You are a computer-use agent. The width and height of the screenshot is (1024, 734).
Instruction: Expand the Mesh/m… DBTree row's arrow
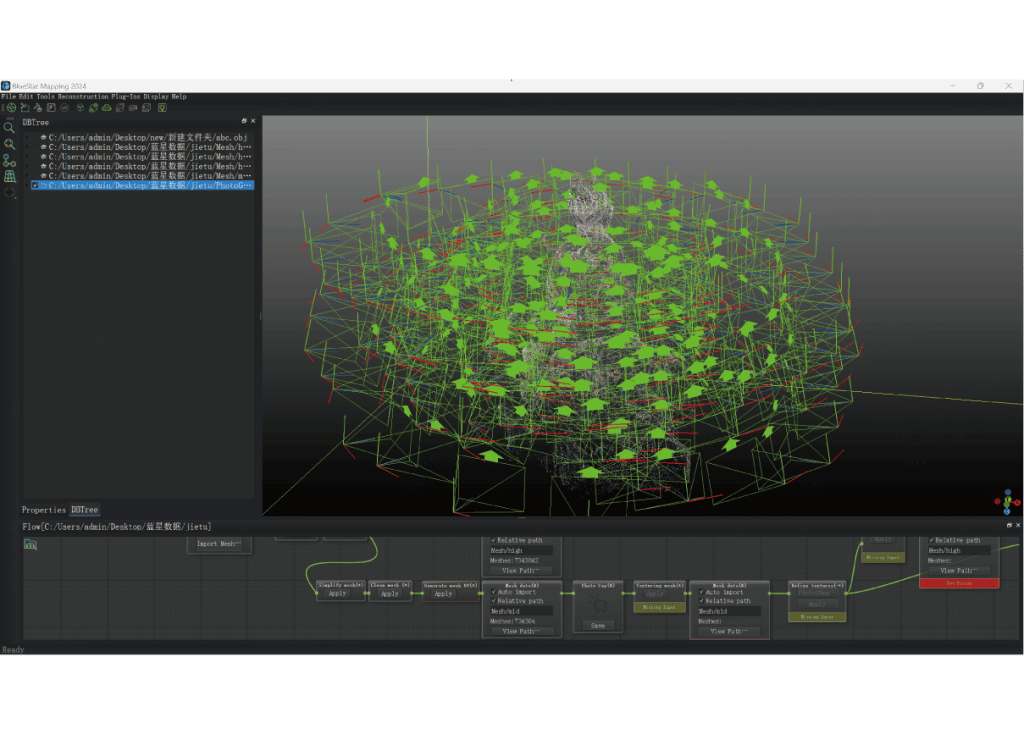coord(27,176)
